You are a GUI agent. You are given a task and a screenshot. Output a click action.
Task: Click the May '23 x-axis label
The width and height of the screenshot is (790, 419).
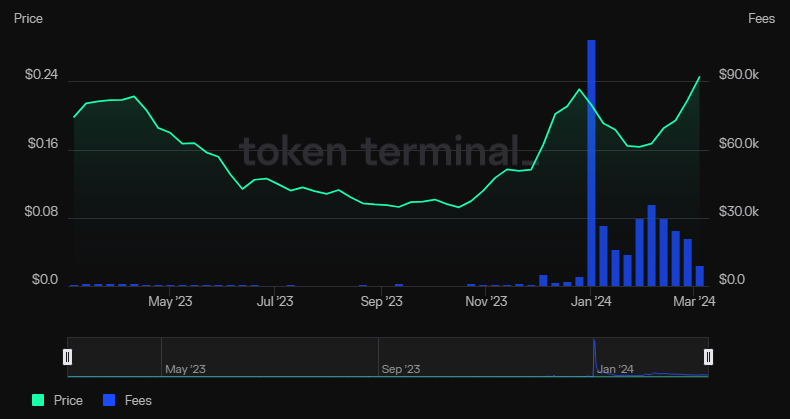pyautogui.click(x=170, y=301)
